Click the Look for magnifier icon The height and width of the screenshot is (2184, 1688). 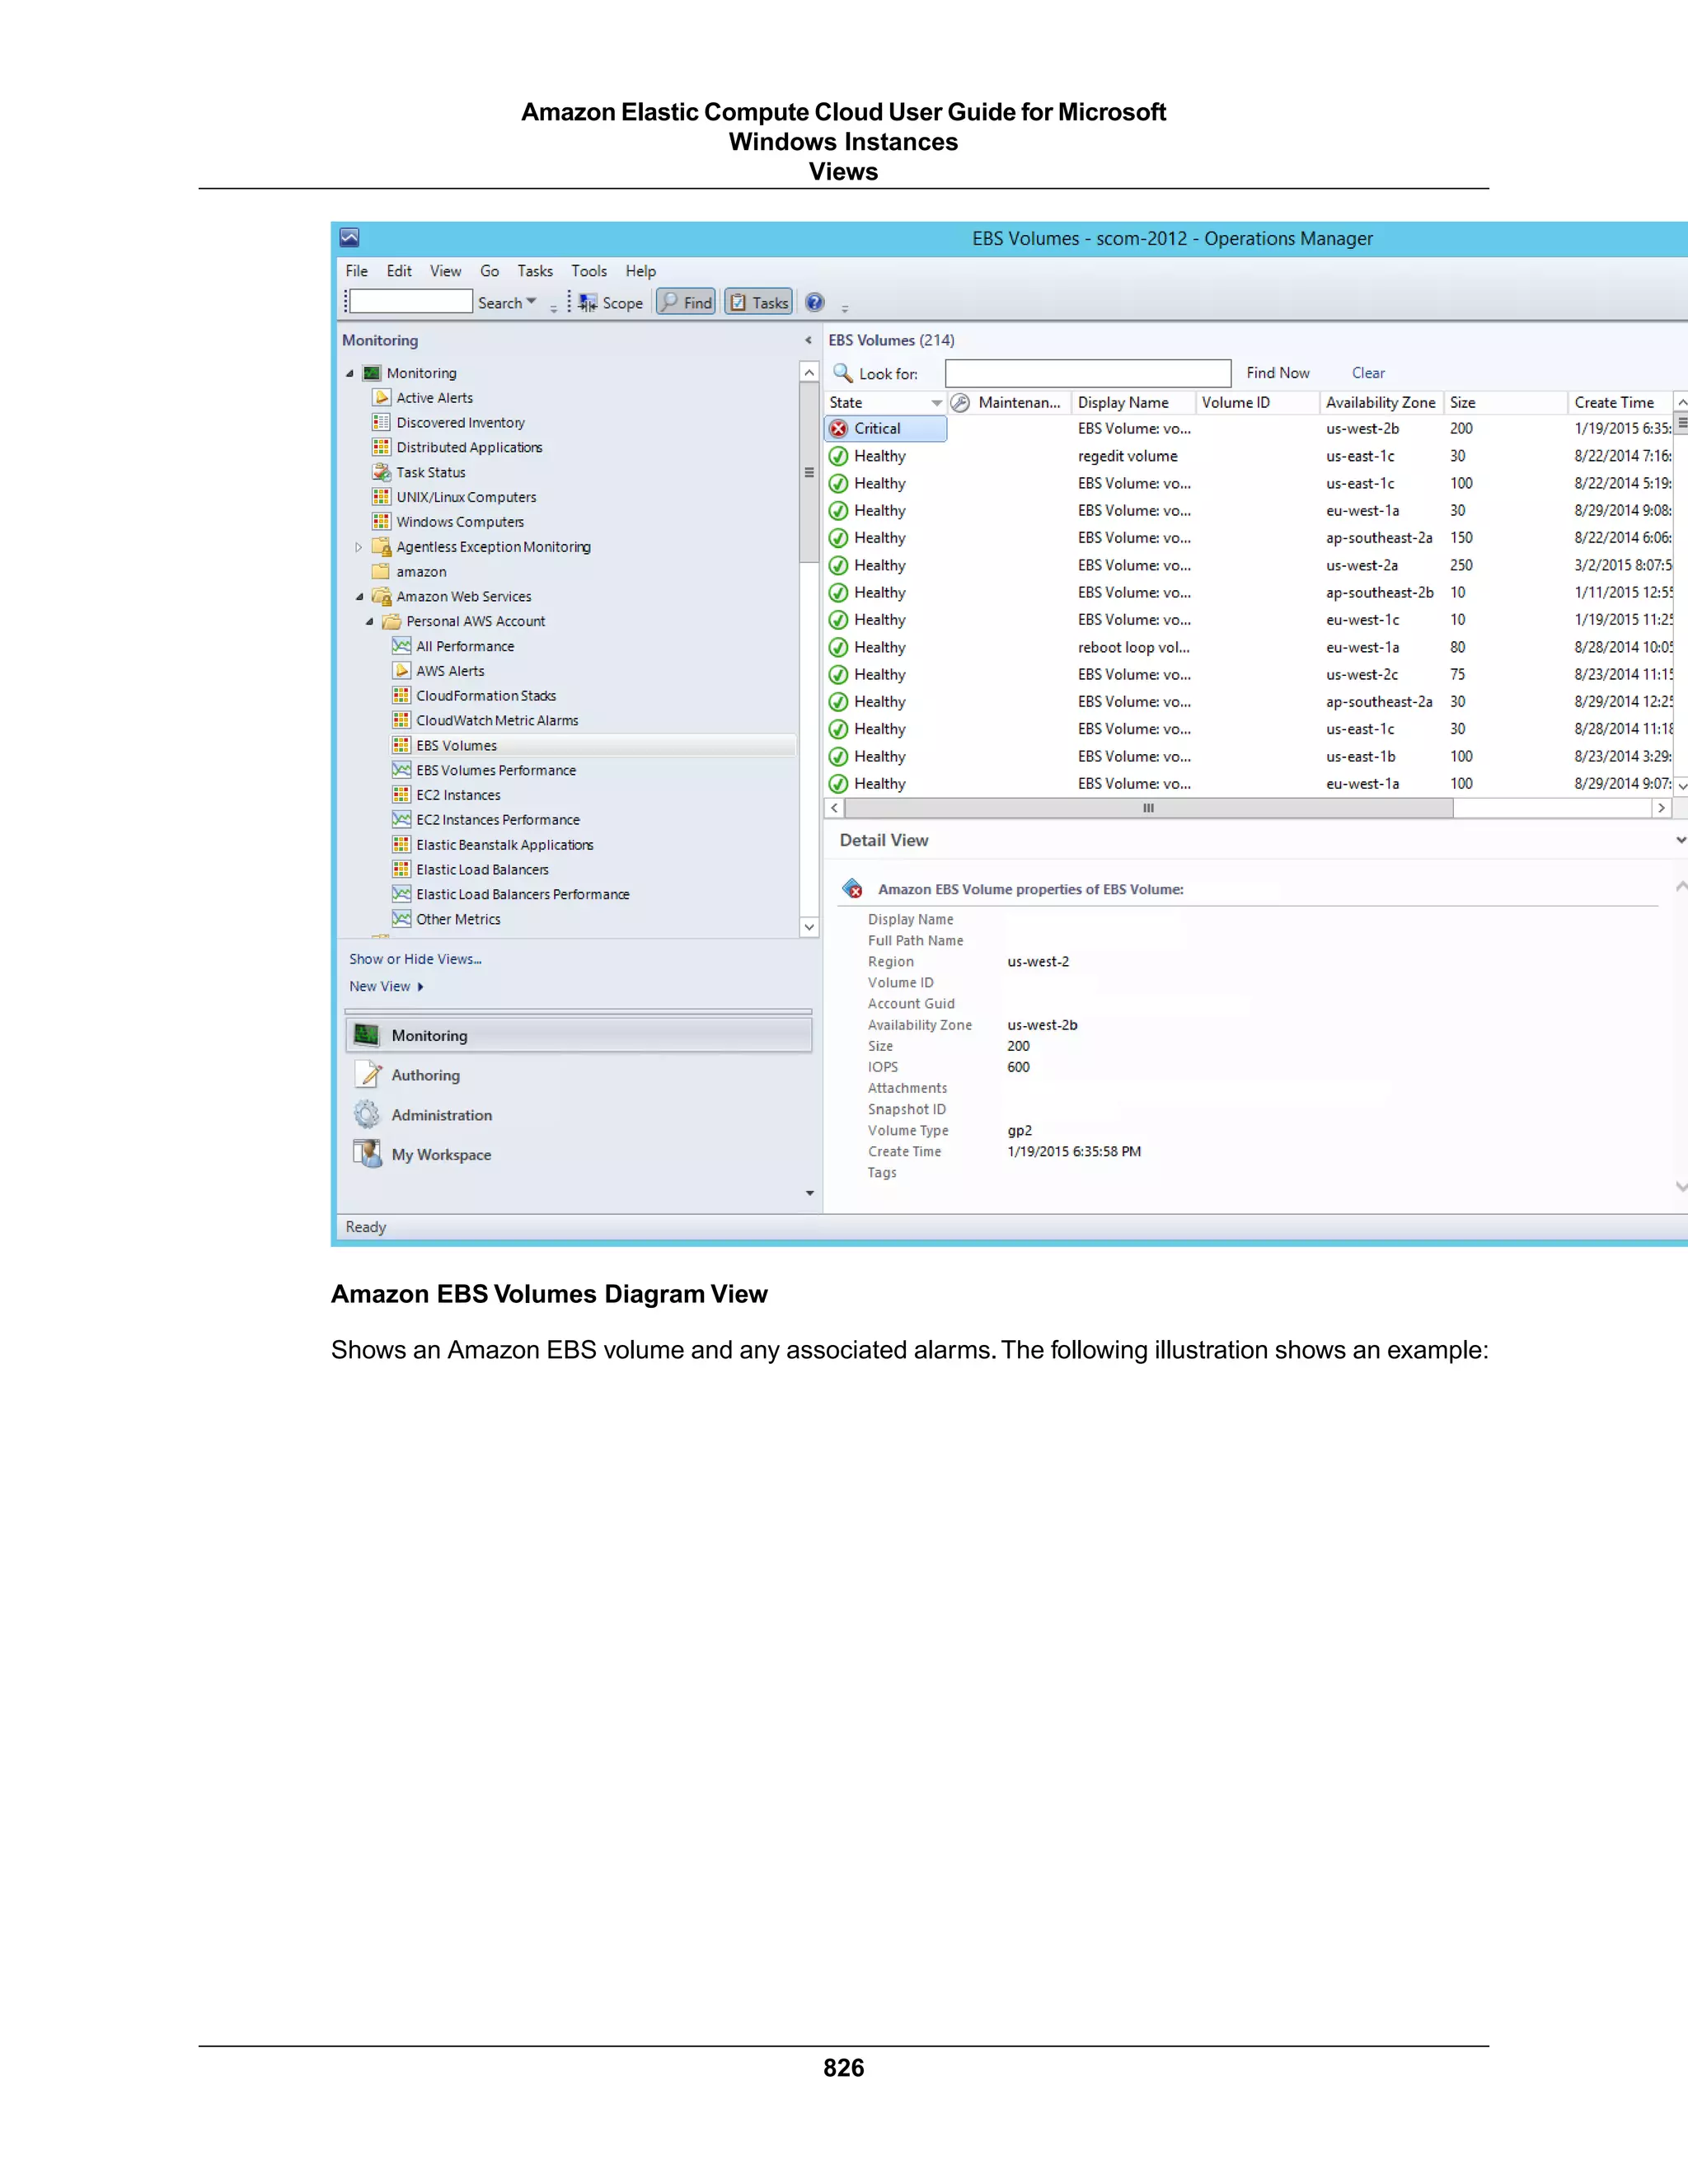(x=842, y=372)
